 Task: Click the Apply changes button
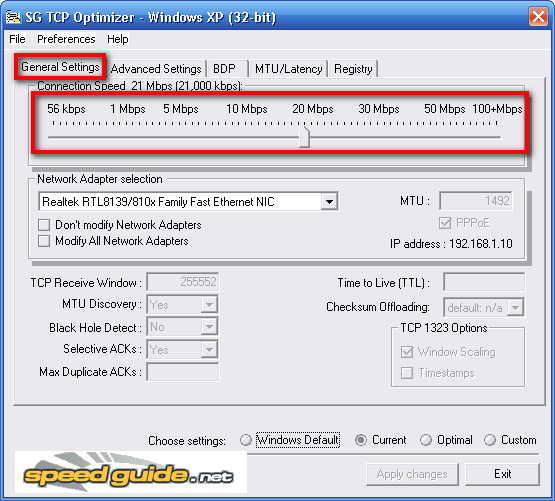point(412,474)
